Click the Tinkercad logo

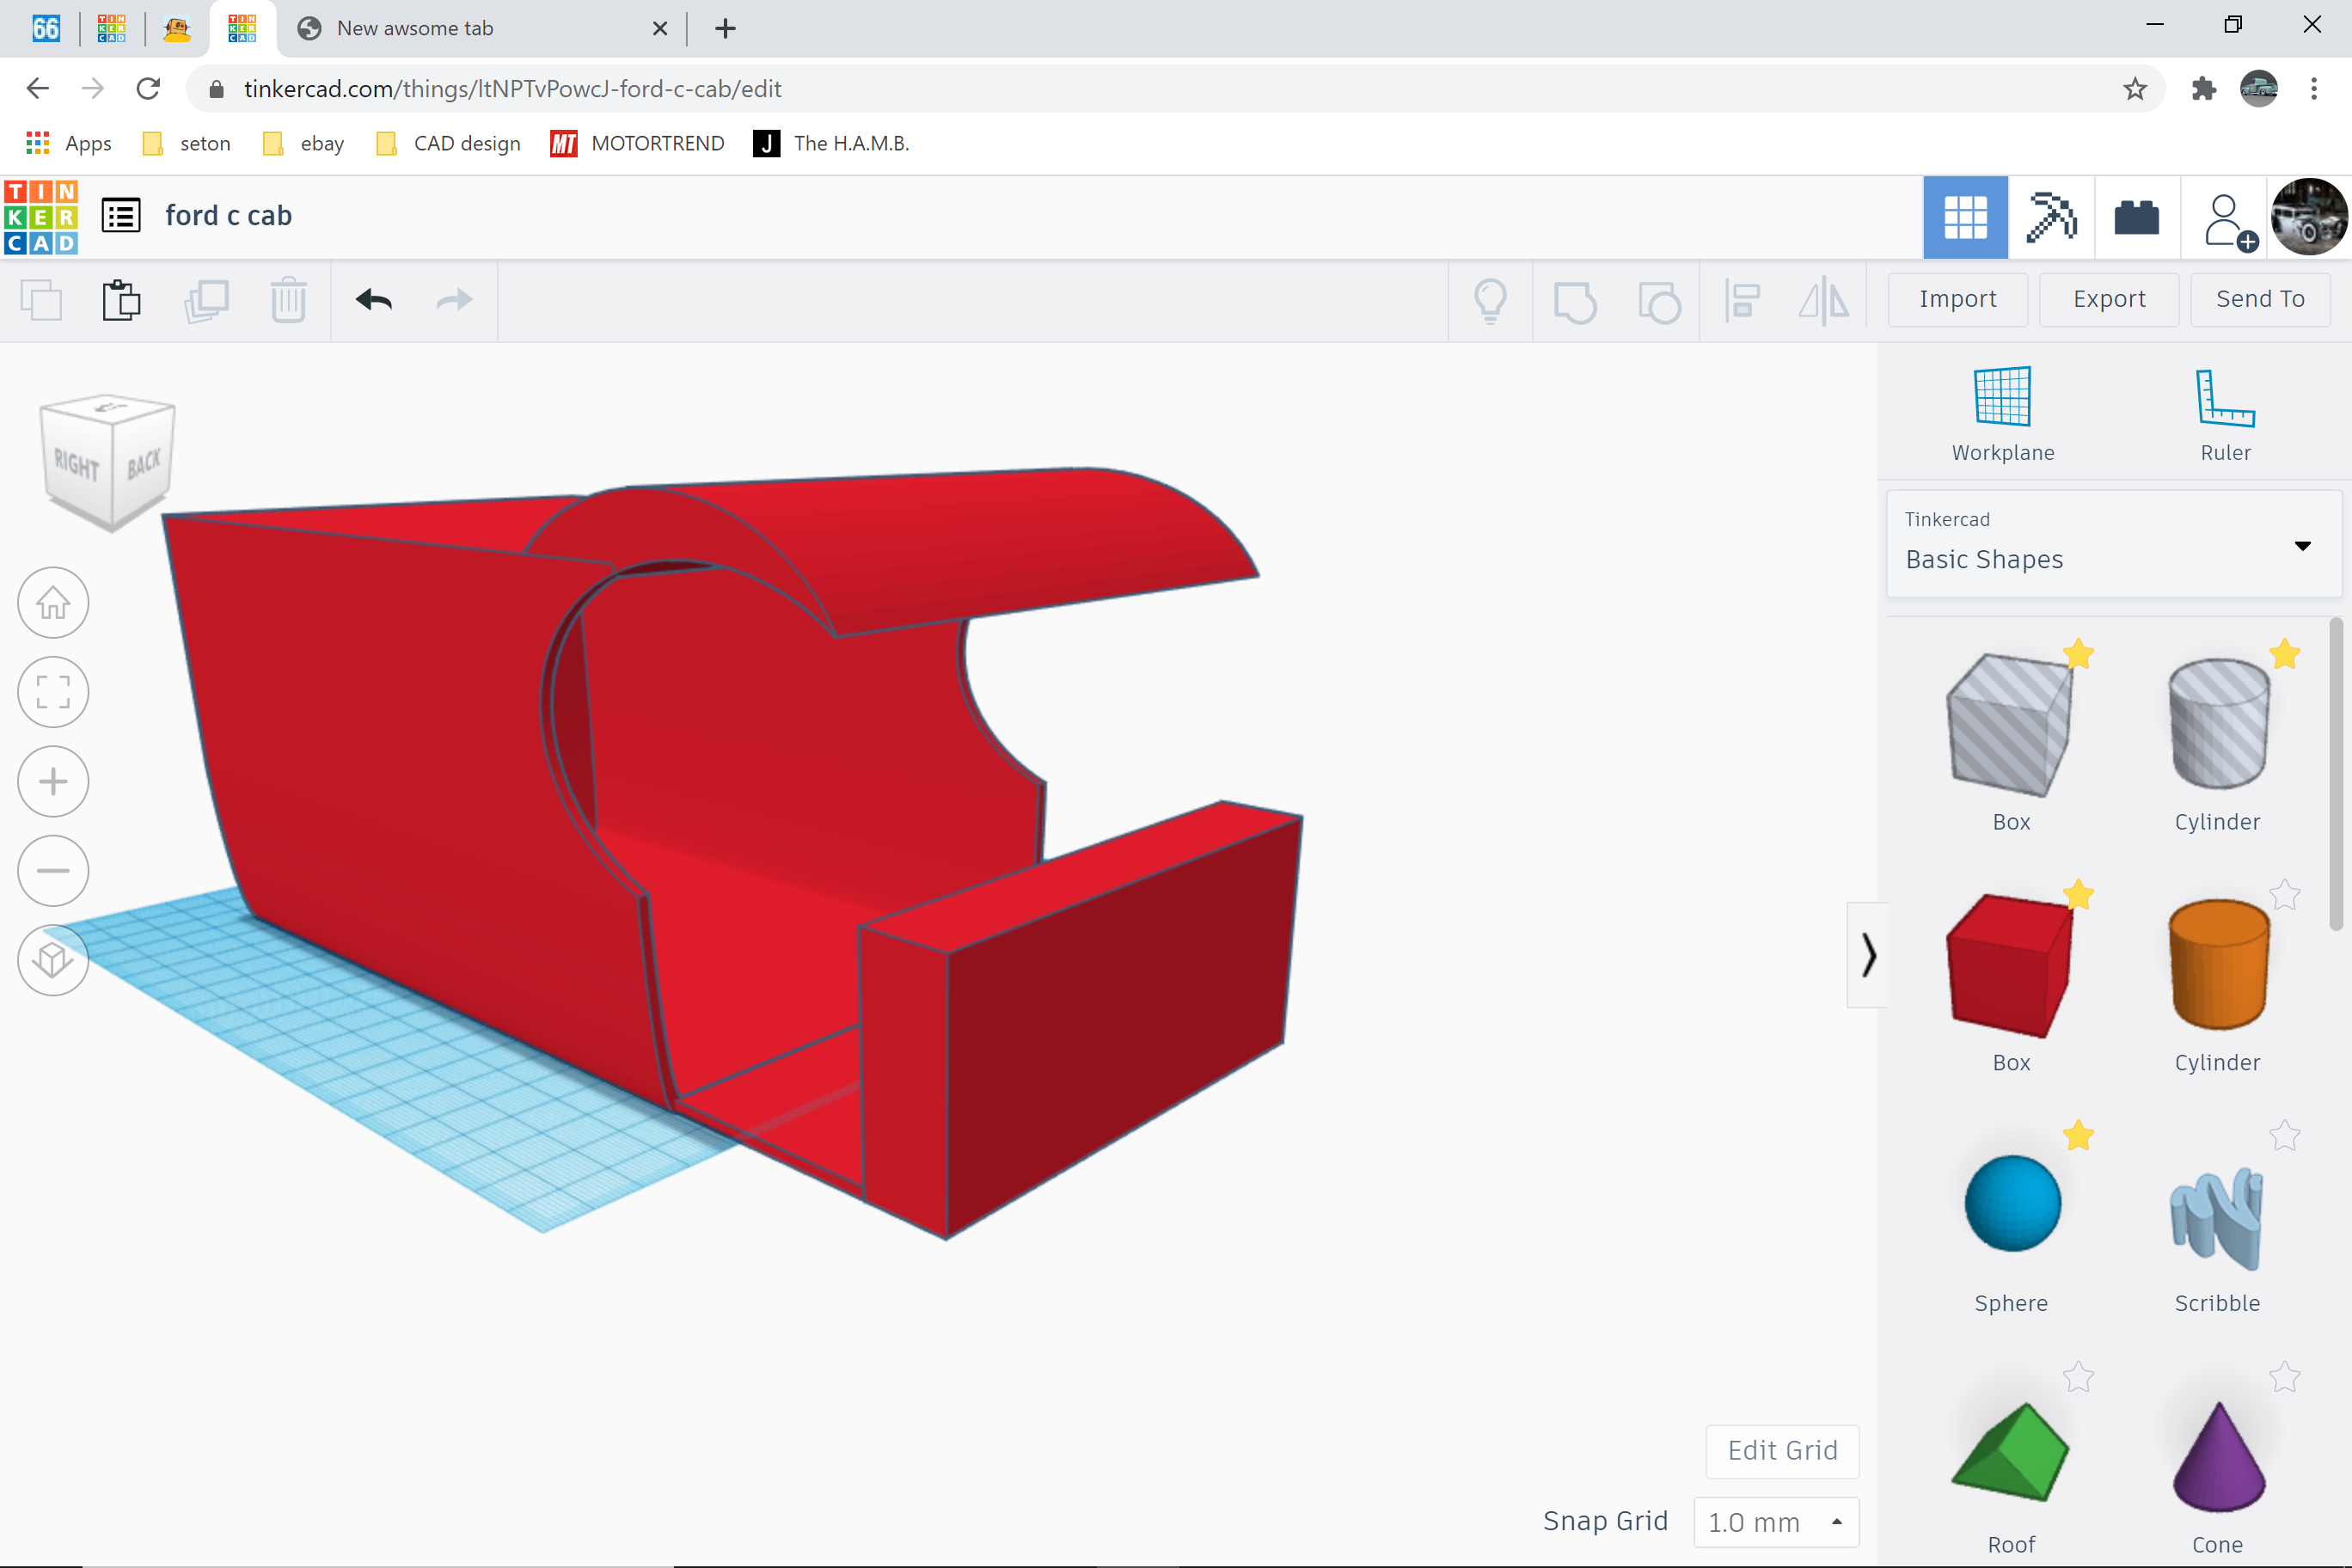pos(41,217)
